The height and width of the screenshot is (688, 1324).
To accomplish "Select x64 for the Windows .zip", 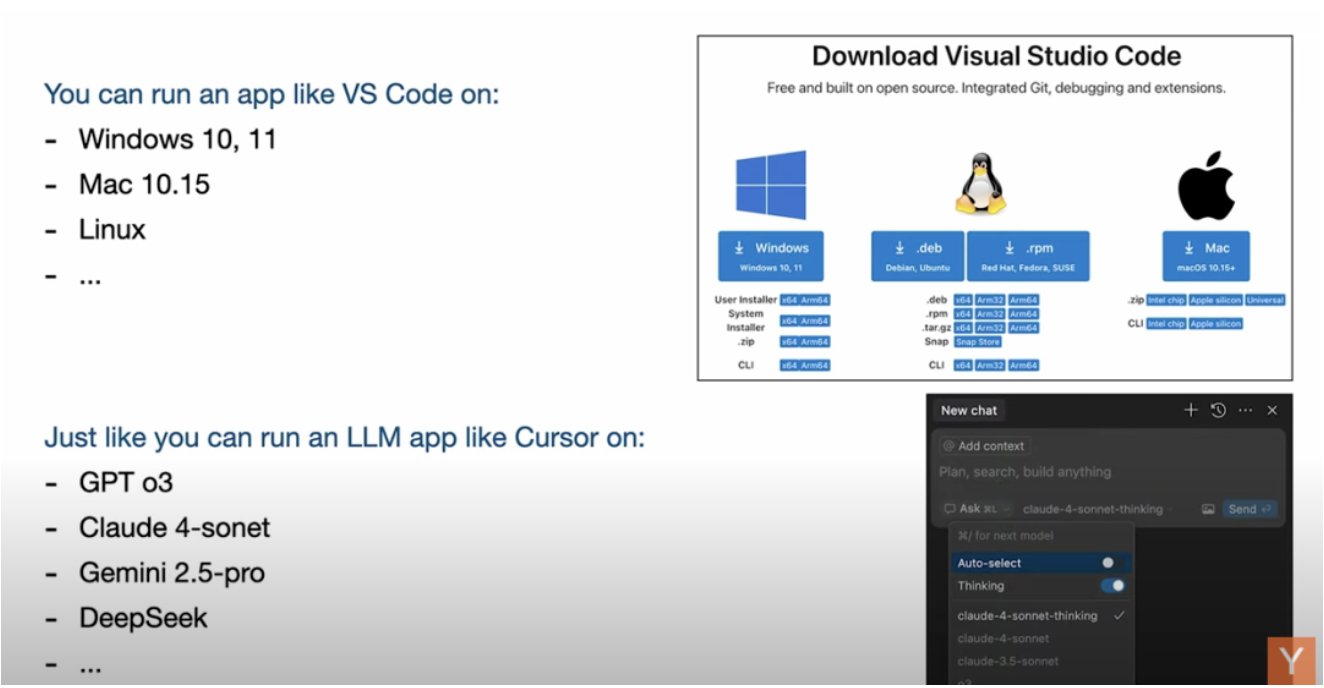I will pos(789,341).
